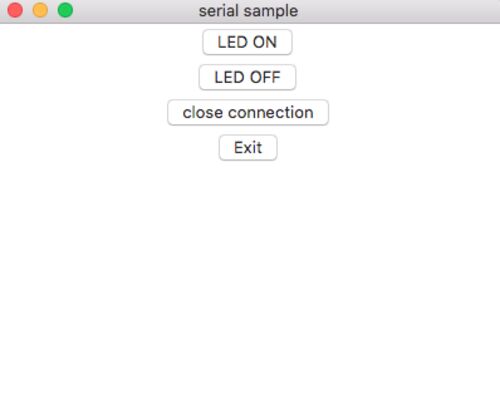Quit the app using Exit
This screenshot has height=398, width=500.
tap(248, 148)
